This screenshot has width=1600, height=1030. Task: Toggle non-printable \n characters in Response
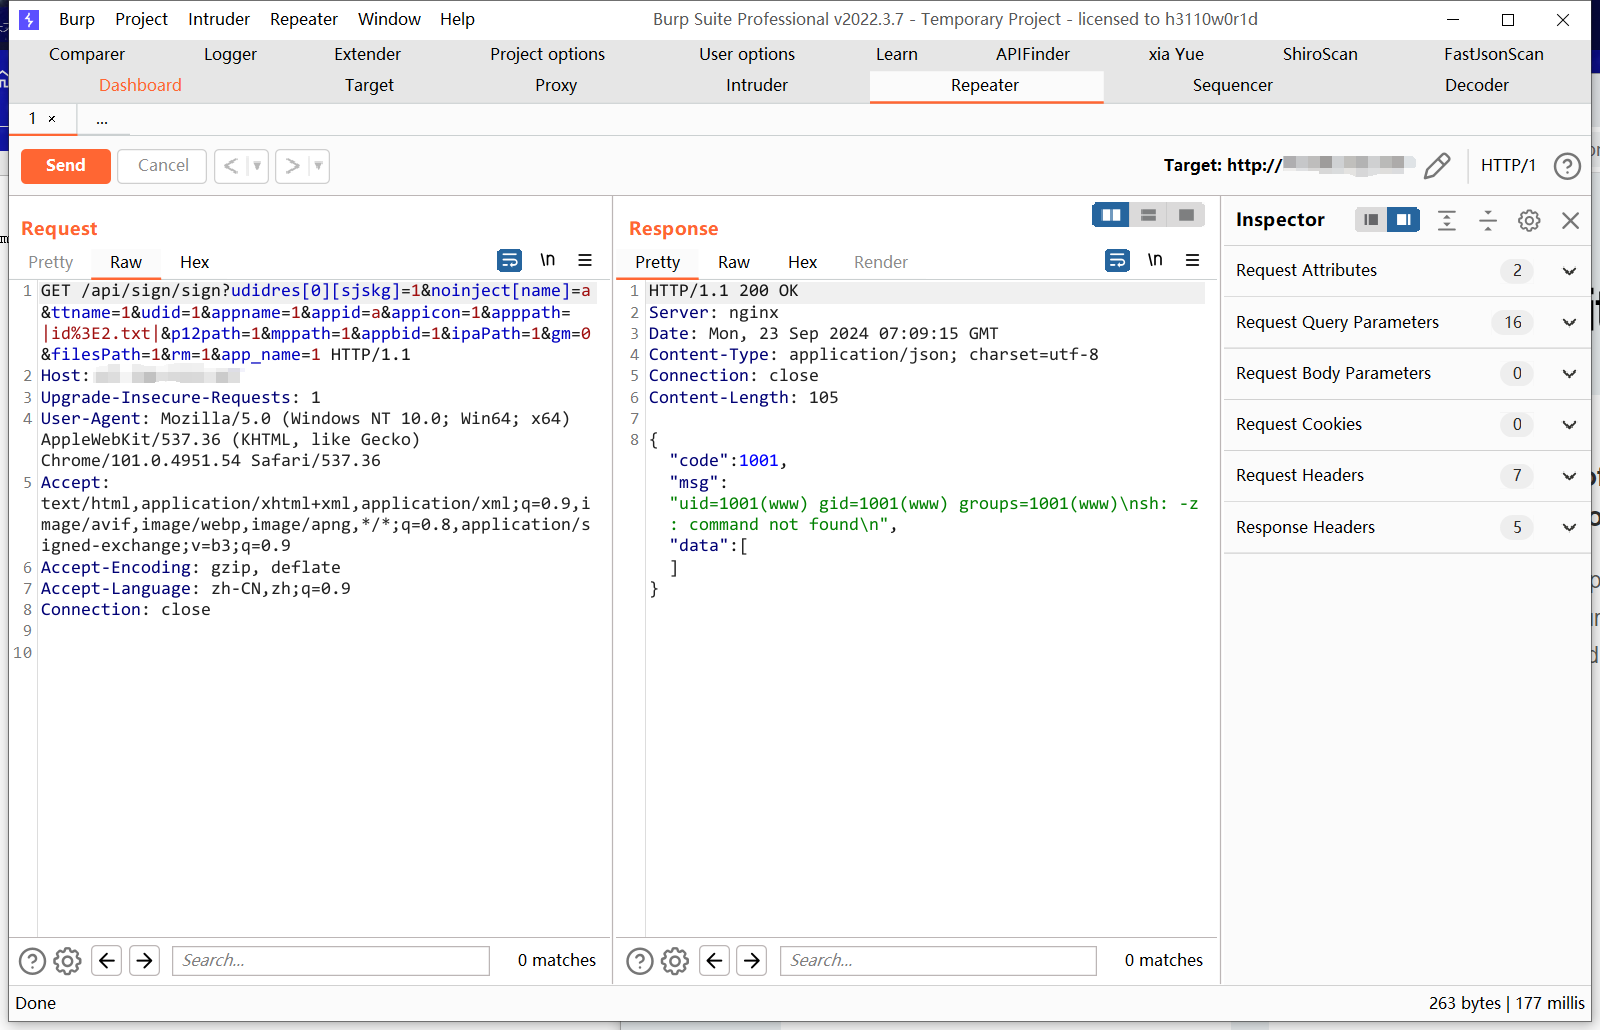1155,260
